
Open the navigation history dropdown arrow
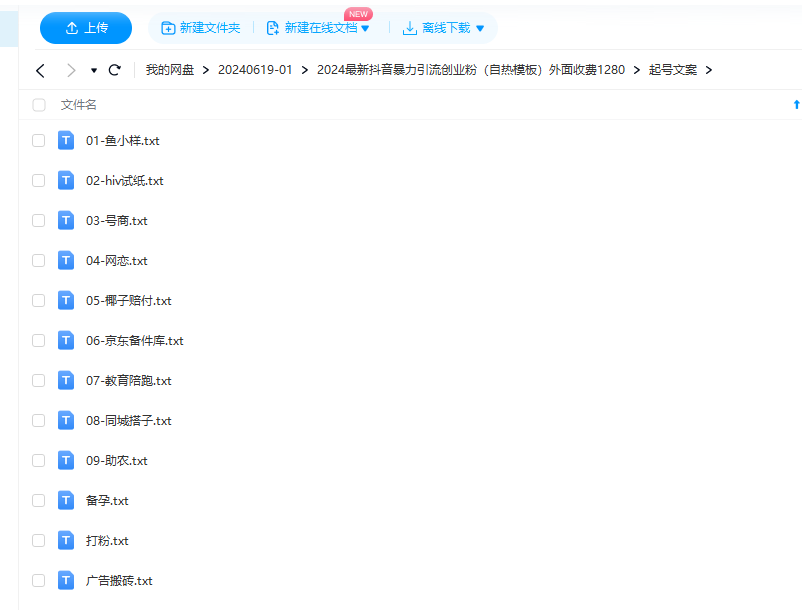(x=94, y=71)
